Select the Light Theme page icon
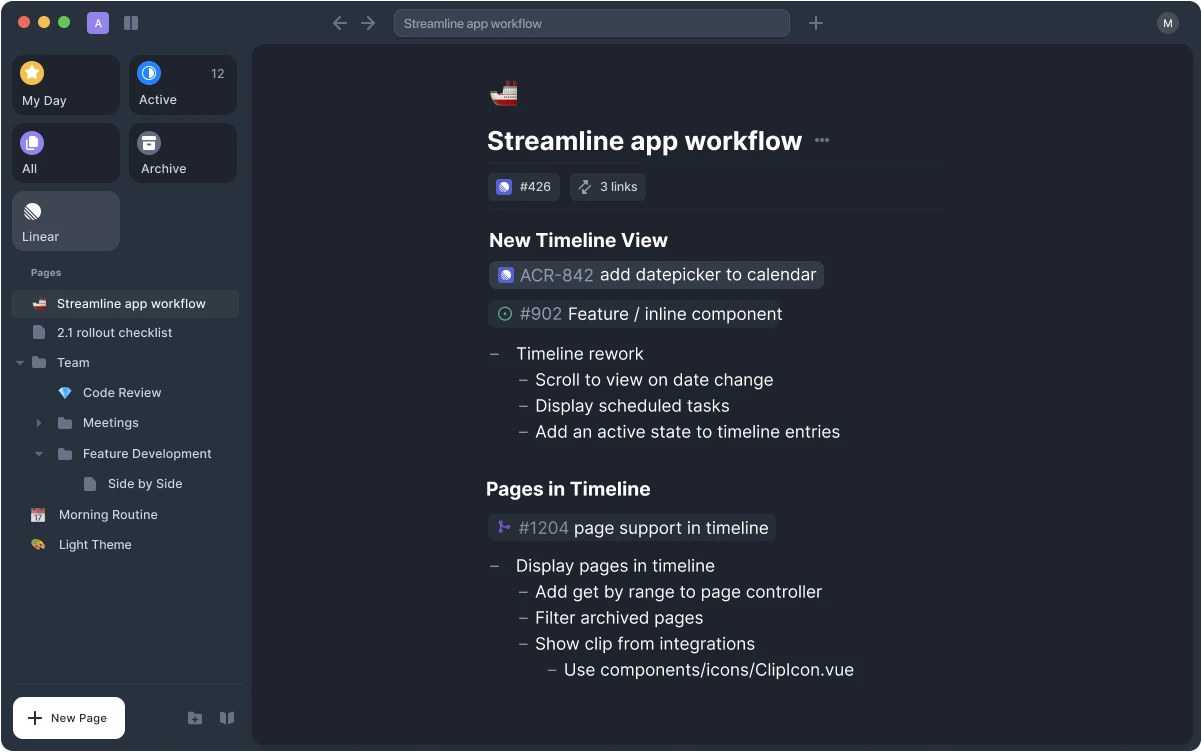The image size is (1202, 752). [x=37, y=544]
